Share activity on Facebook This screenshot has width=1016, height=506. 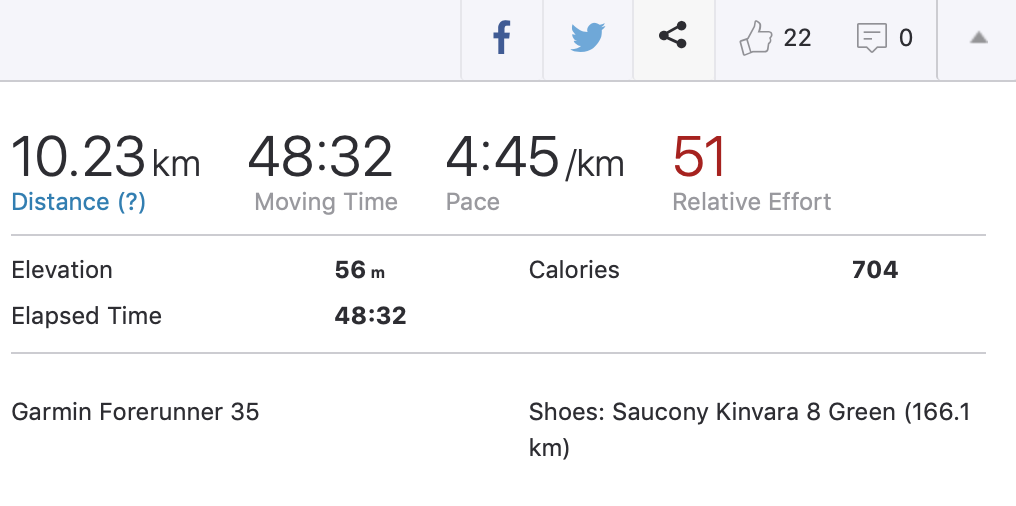(502, 39)
